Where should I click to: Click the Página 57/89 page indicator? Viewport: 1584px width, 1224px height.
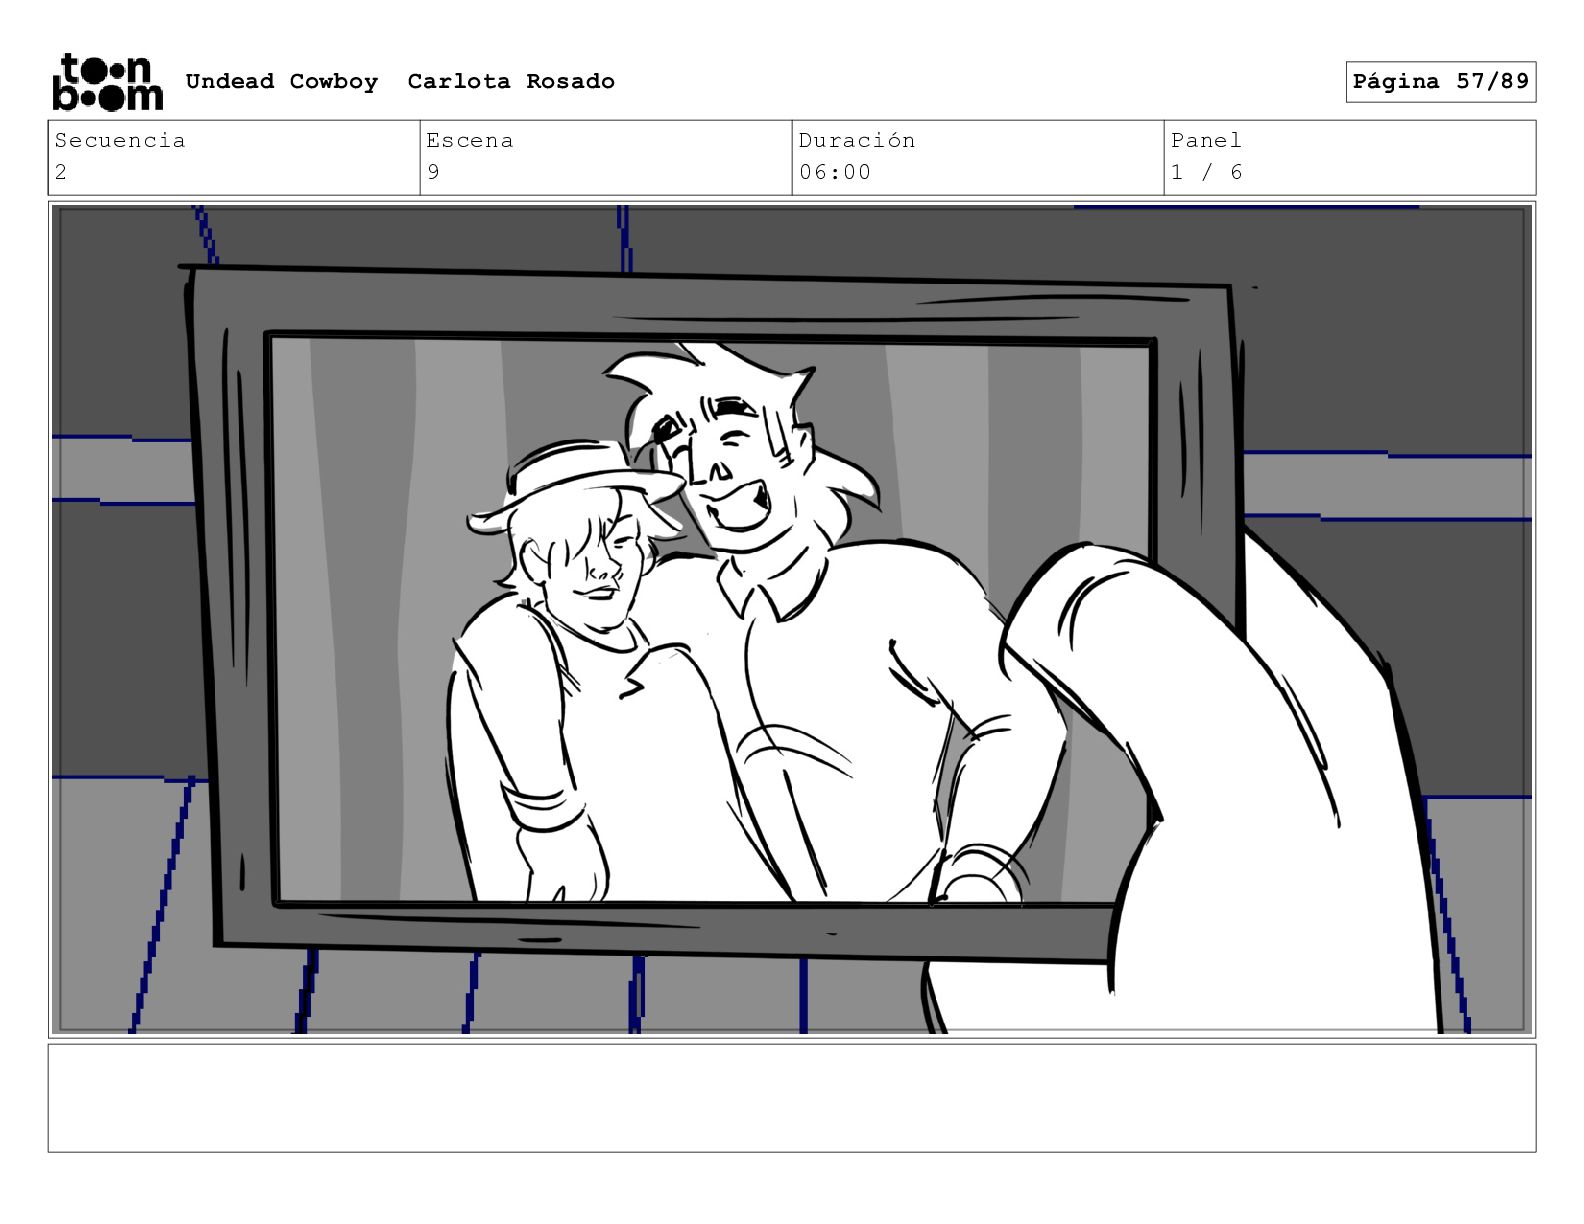point(1440,81)
